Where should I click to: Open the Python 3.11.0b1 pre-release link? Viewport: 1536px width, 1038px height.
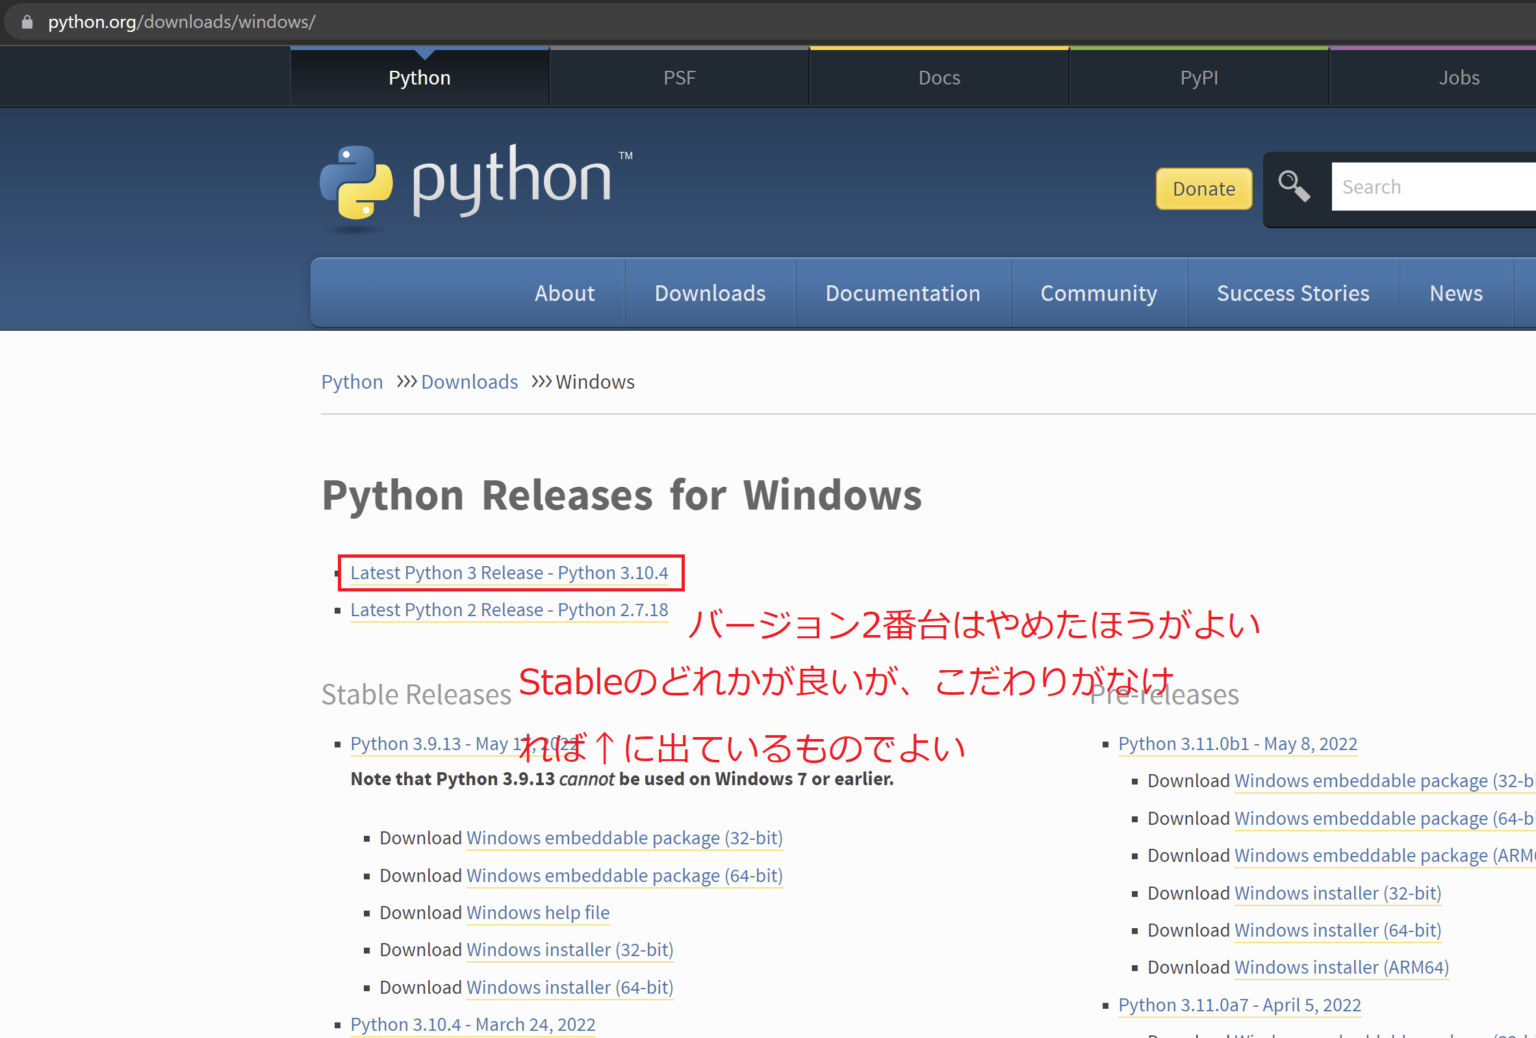[1238, 743]
